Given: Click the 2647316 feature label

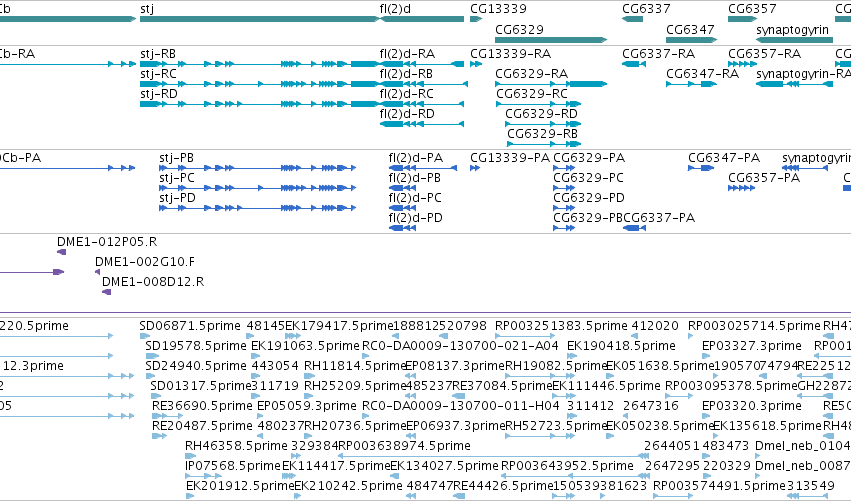Looking at the screenshot, I should point(651,406).
